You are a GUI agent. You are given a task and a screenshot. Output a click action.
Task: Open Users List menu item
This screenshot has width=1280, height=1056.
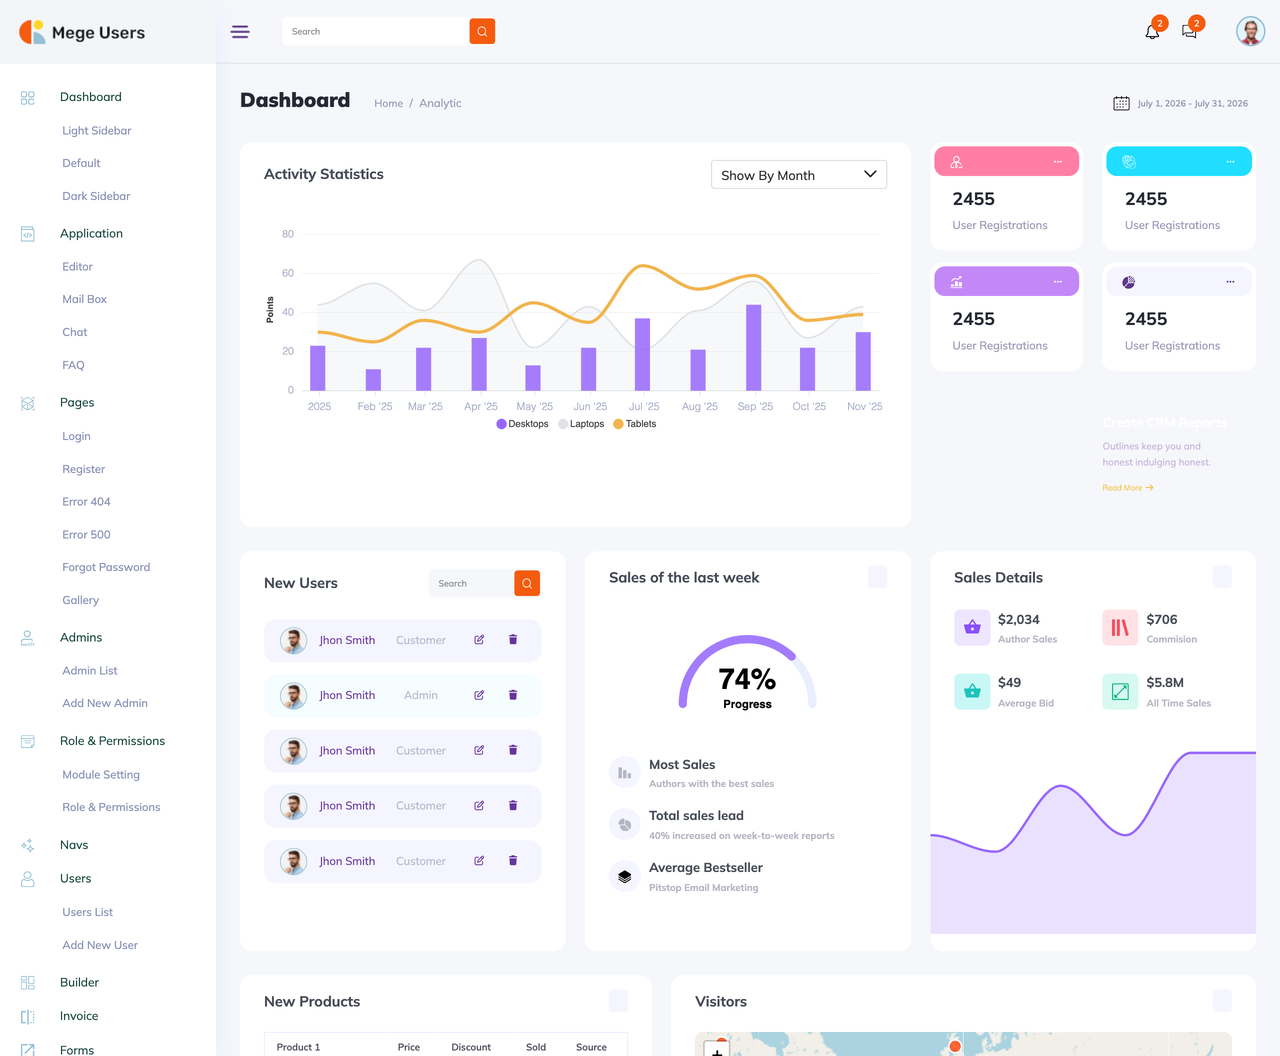(87, 912)
